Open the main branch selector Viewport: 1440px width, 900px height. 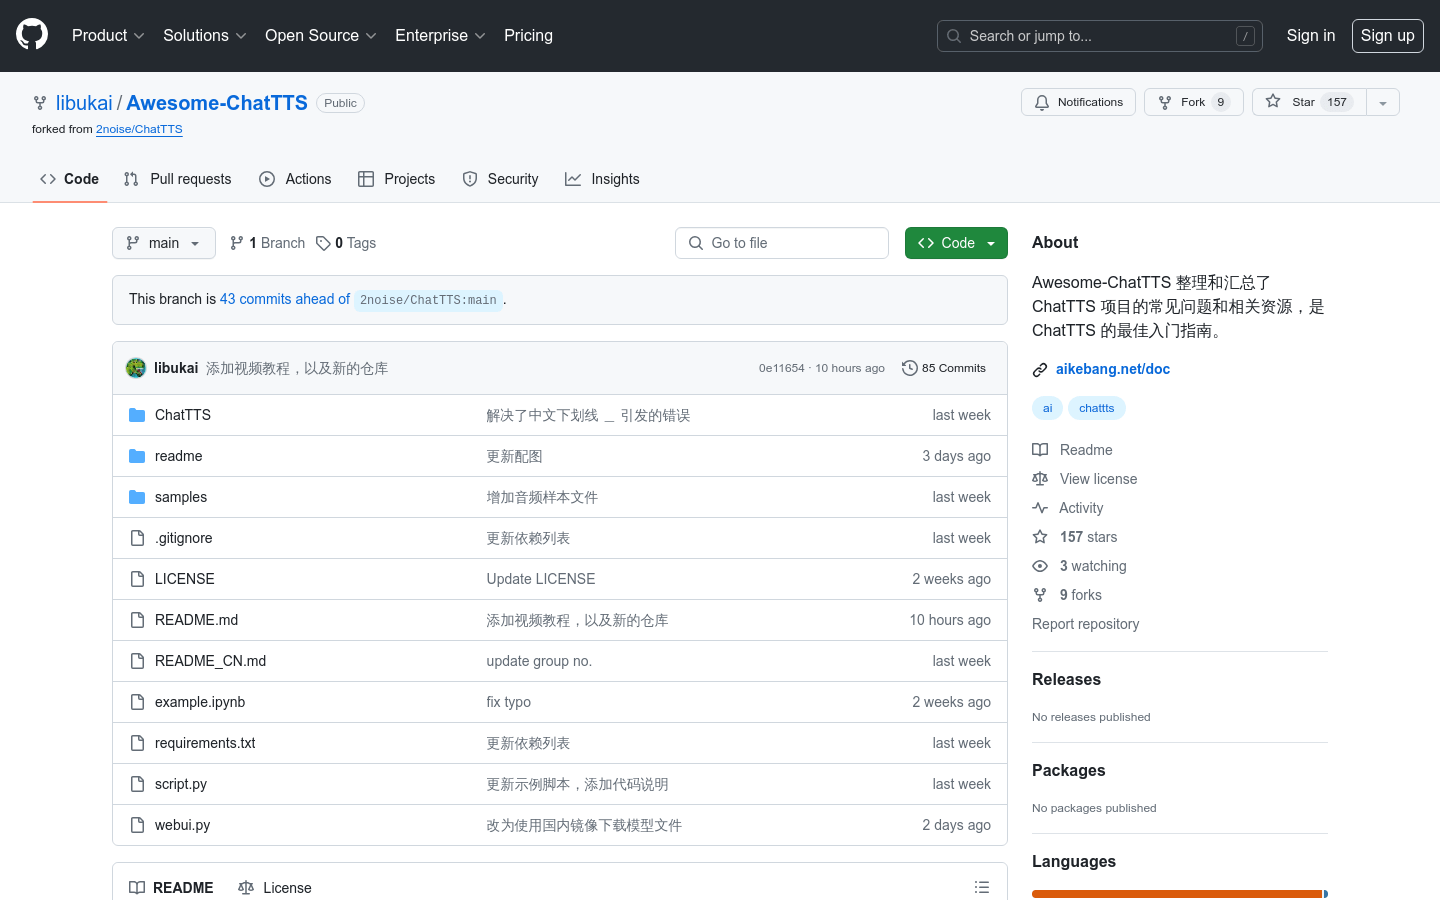(x=164, y=243)
